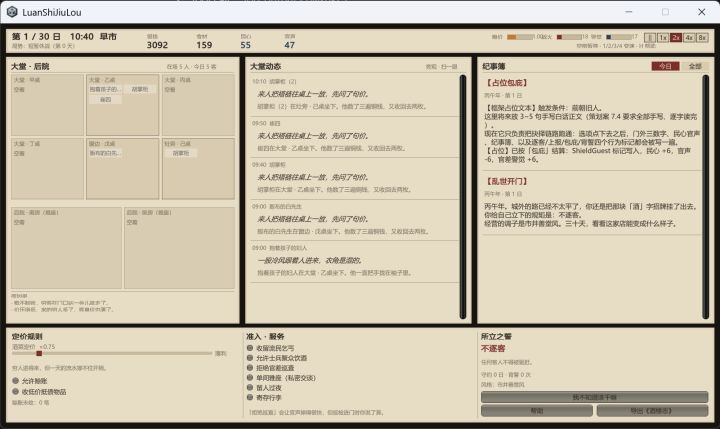Click the 【乱世开门】 journal heading
The width and height of the screenshot is (720, 429).
pos(507,181)
